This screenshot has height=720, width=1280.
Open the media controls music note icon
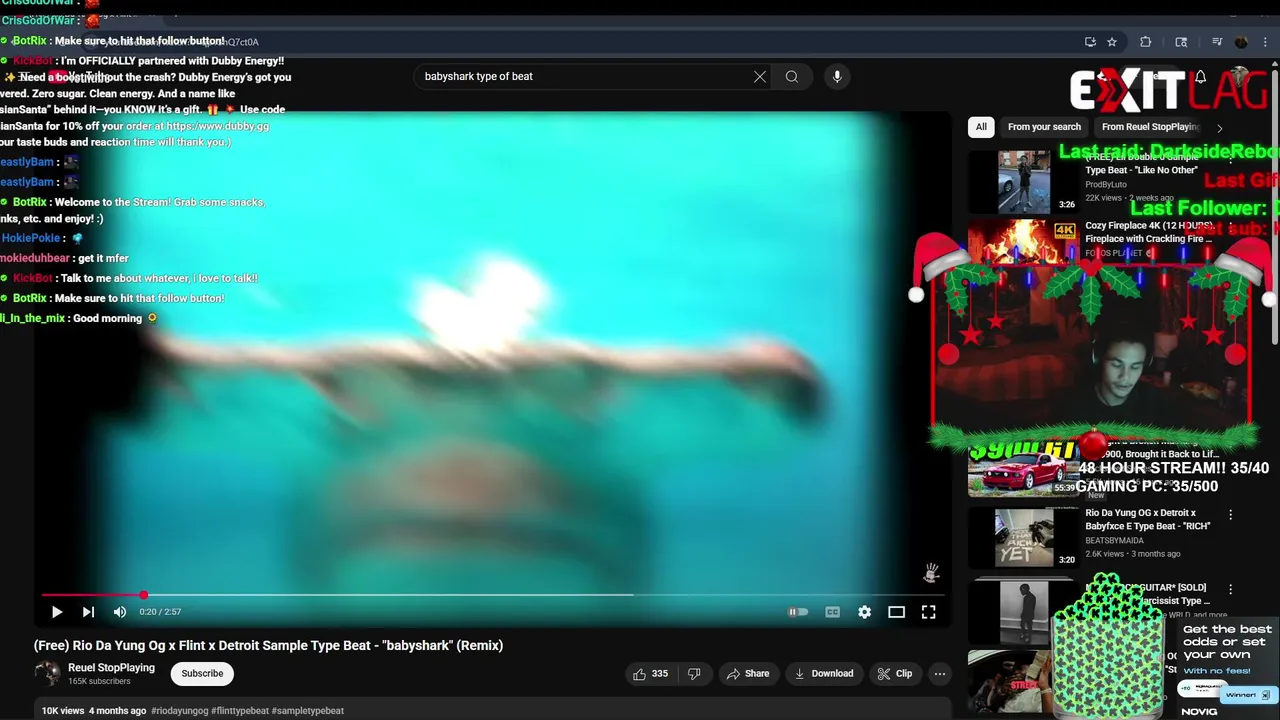click(x=1217, y=42)
